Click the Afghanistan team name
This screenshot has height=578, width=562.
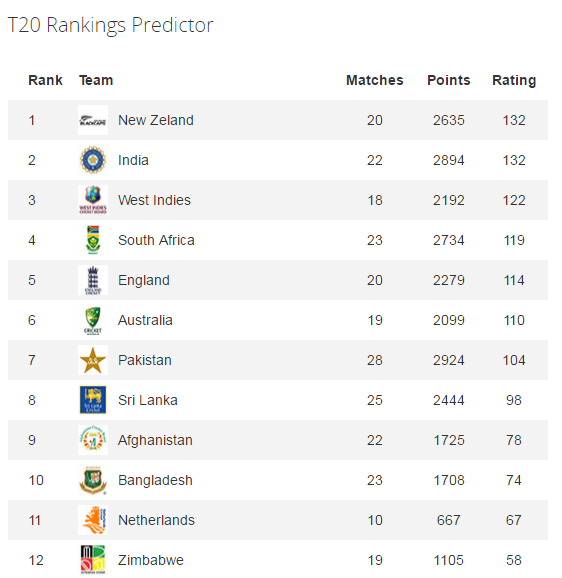[155, 441]
